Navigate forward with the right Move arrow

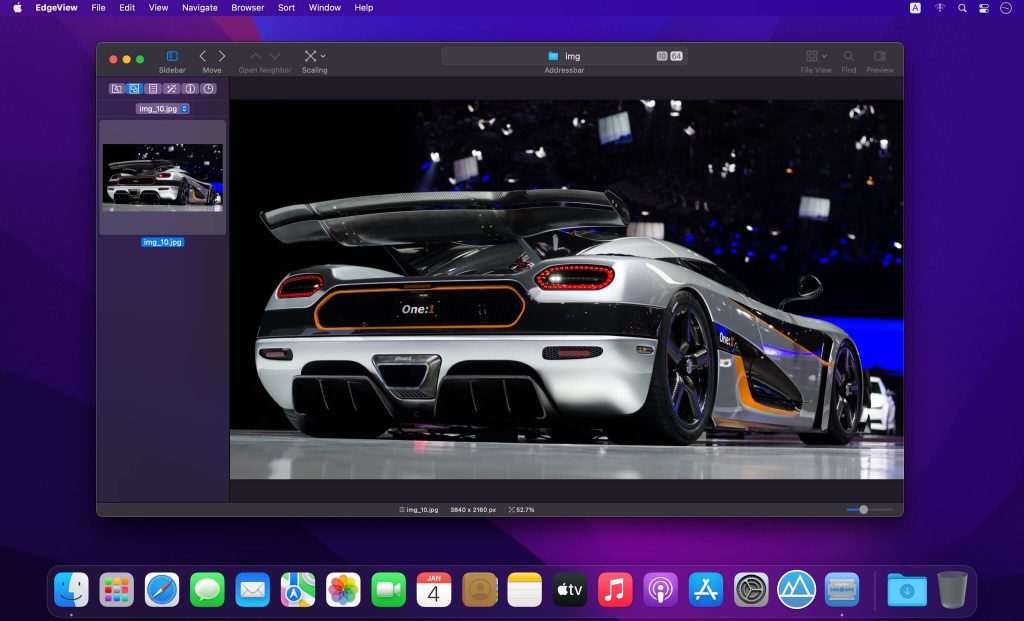222,55
